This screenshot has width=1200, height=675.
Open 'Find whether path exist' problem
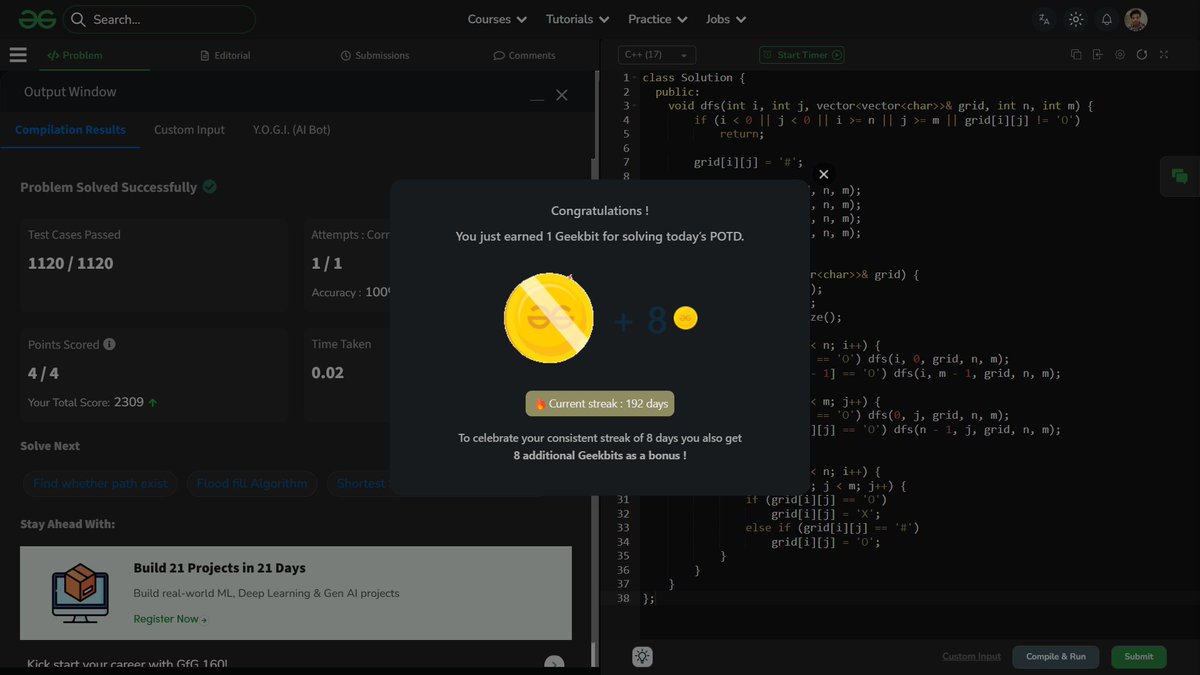(x=100, y=483)
